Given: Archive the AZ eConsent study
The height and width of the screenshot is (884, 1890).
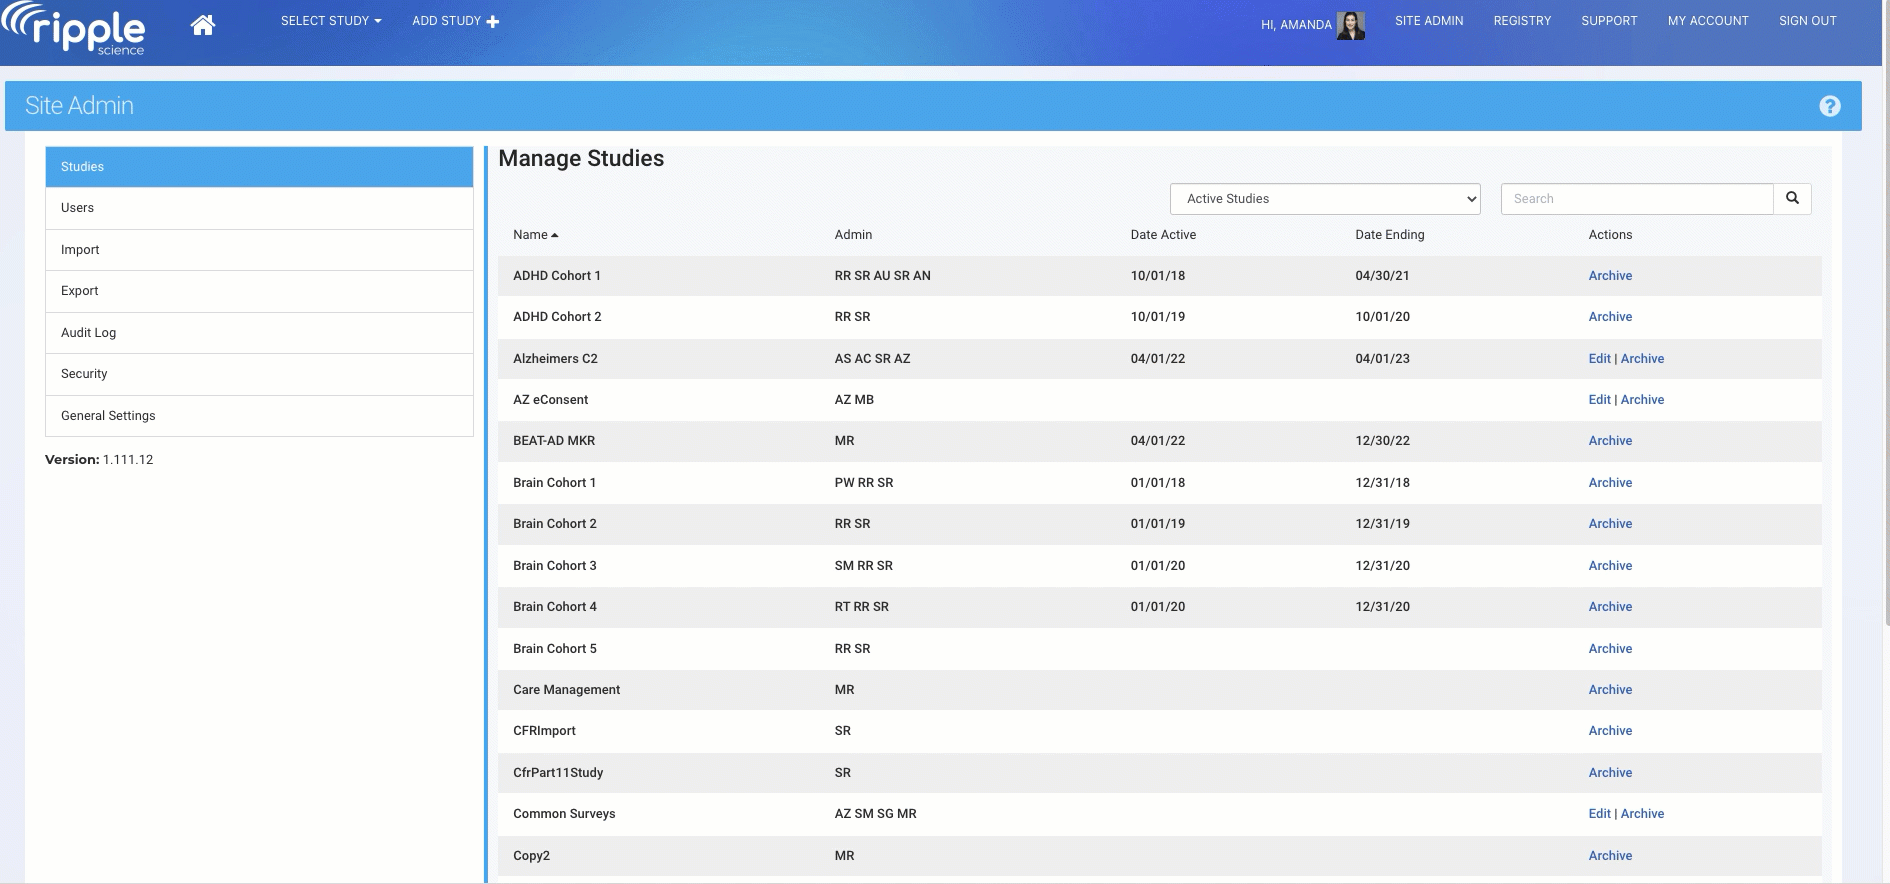Looking at the screenshot, I should coord(1642,400).
